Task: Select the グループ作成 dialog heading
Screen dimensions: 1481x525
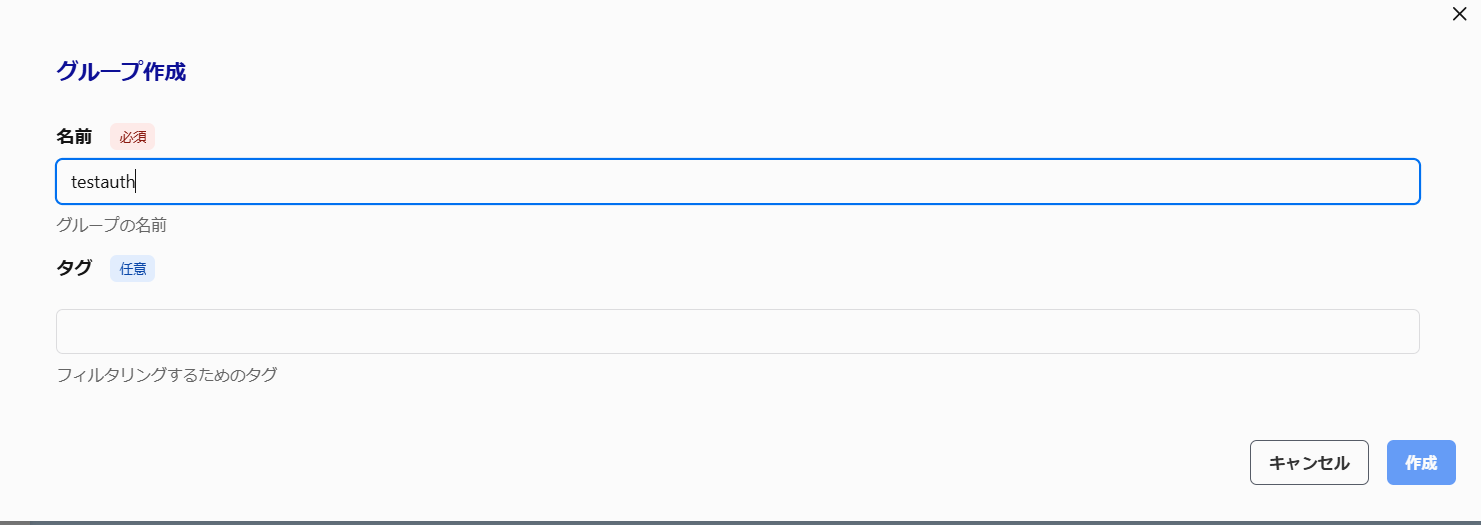Action: point(121,72)
